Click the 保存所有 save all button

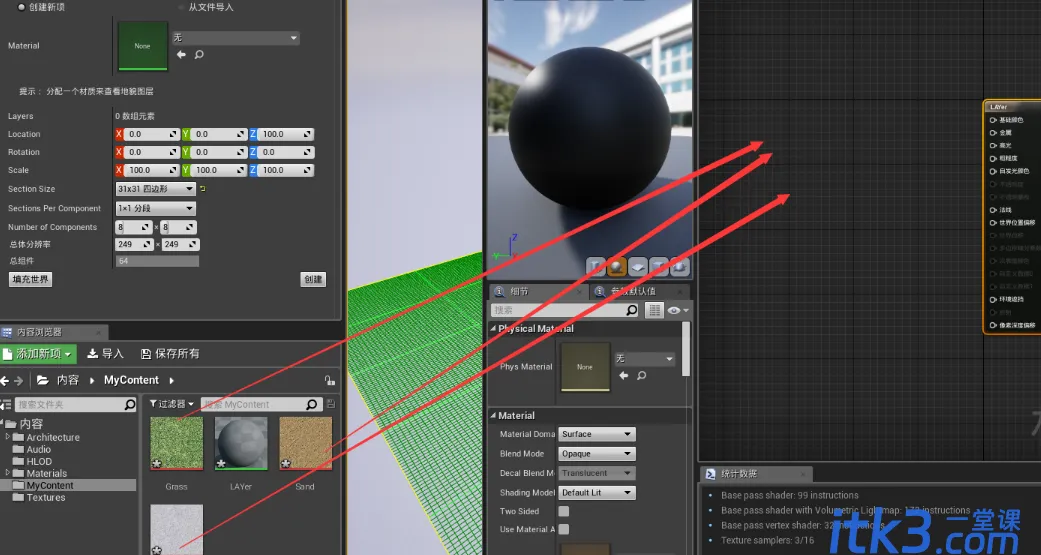point(170,354)
